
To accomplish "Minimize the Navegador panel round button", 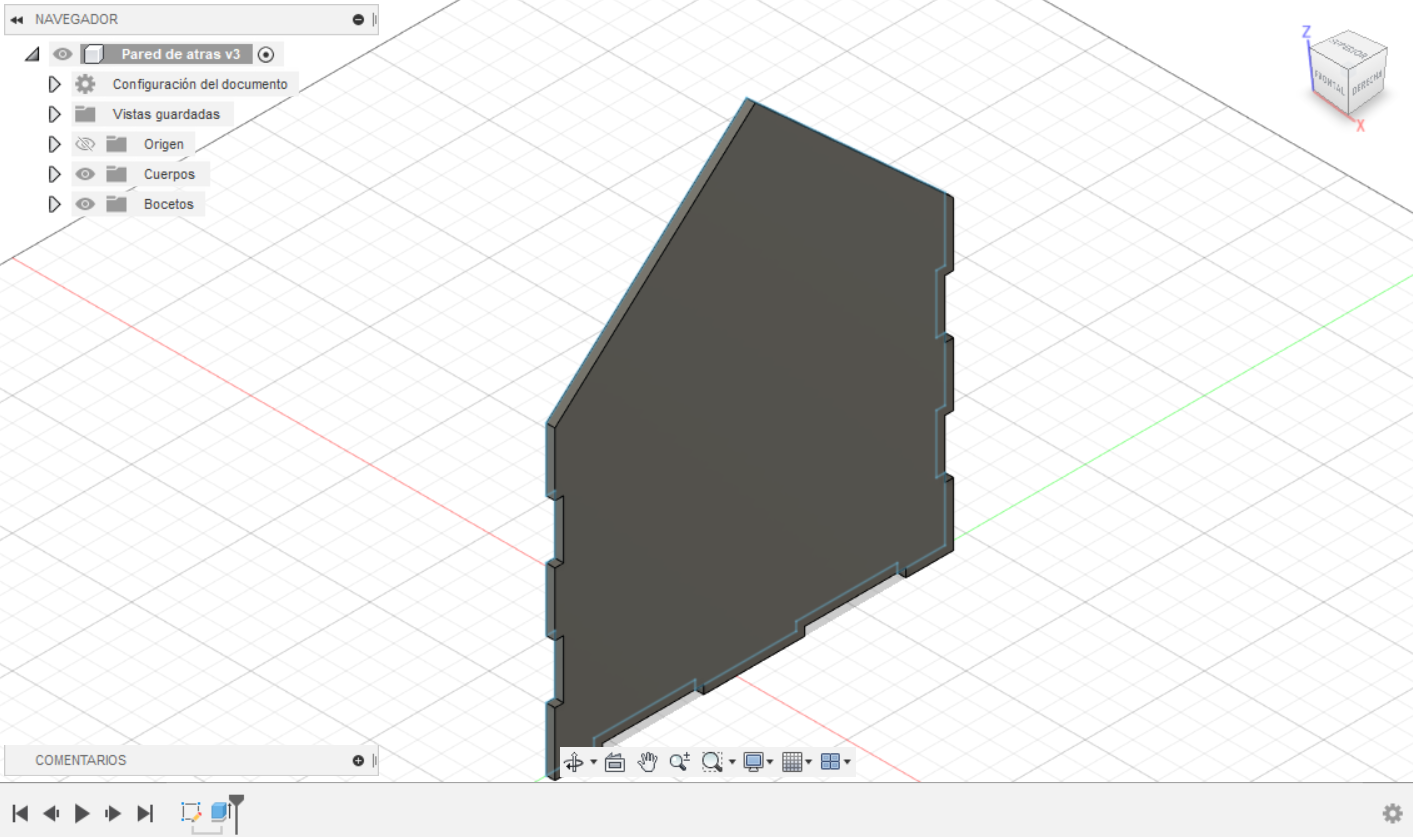I will (358, 20).
